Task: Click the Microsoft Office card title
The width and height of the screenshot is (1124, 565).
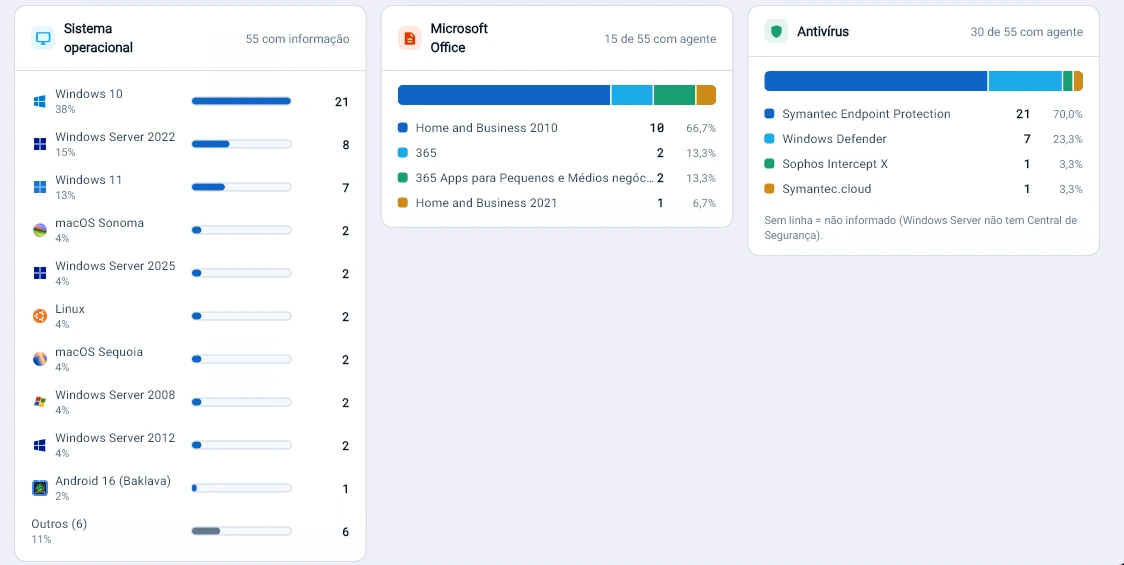Action: click(x=459, y=38)
